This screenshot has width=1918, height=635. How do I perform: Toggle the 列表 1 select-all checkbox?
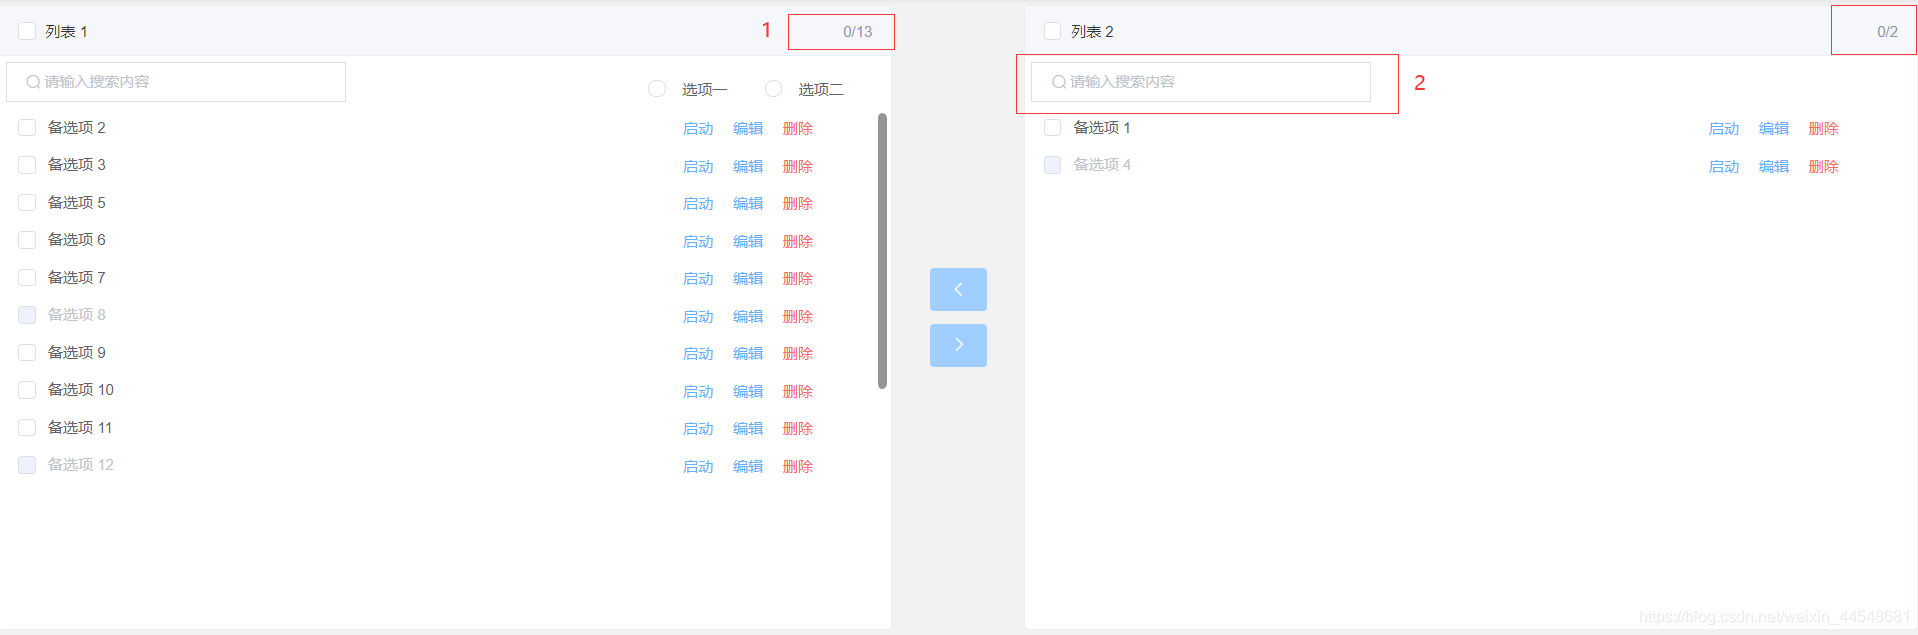pyautogui.click(x=27, y=31)
